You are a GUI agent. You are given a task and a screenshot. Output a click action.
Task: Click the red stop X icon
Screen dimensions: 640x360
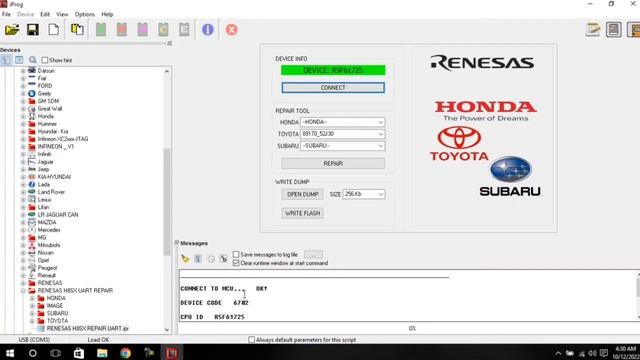pos(231,29)
